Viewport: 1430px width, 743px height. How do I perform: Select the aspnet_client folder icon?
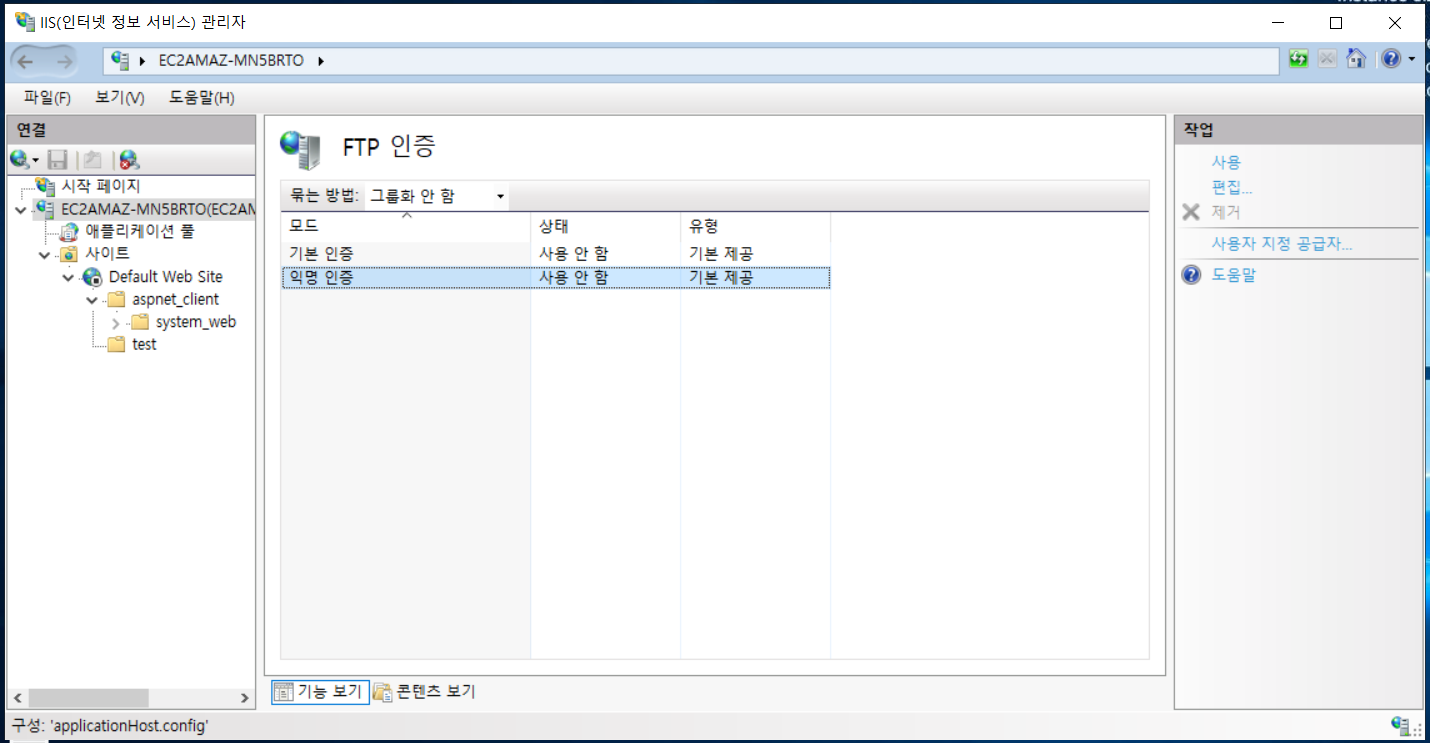(117, 300)
